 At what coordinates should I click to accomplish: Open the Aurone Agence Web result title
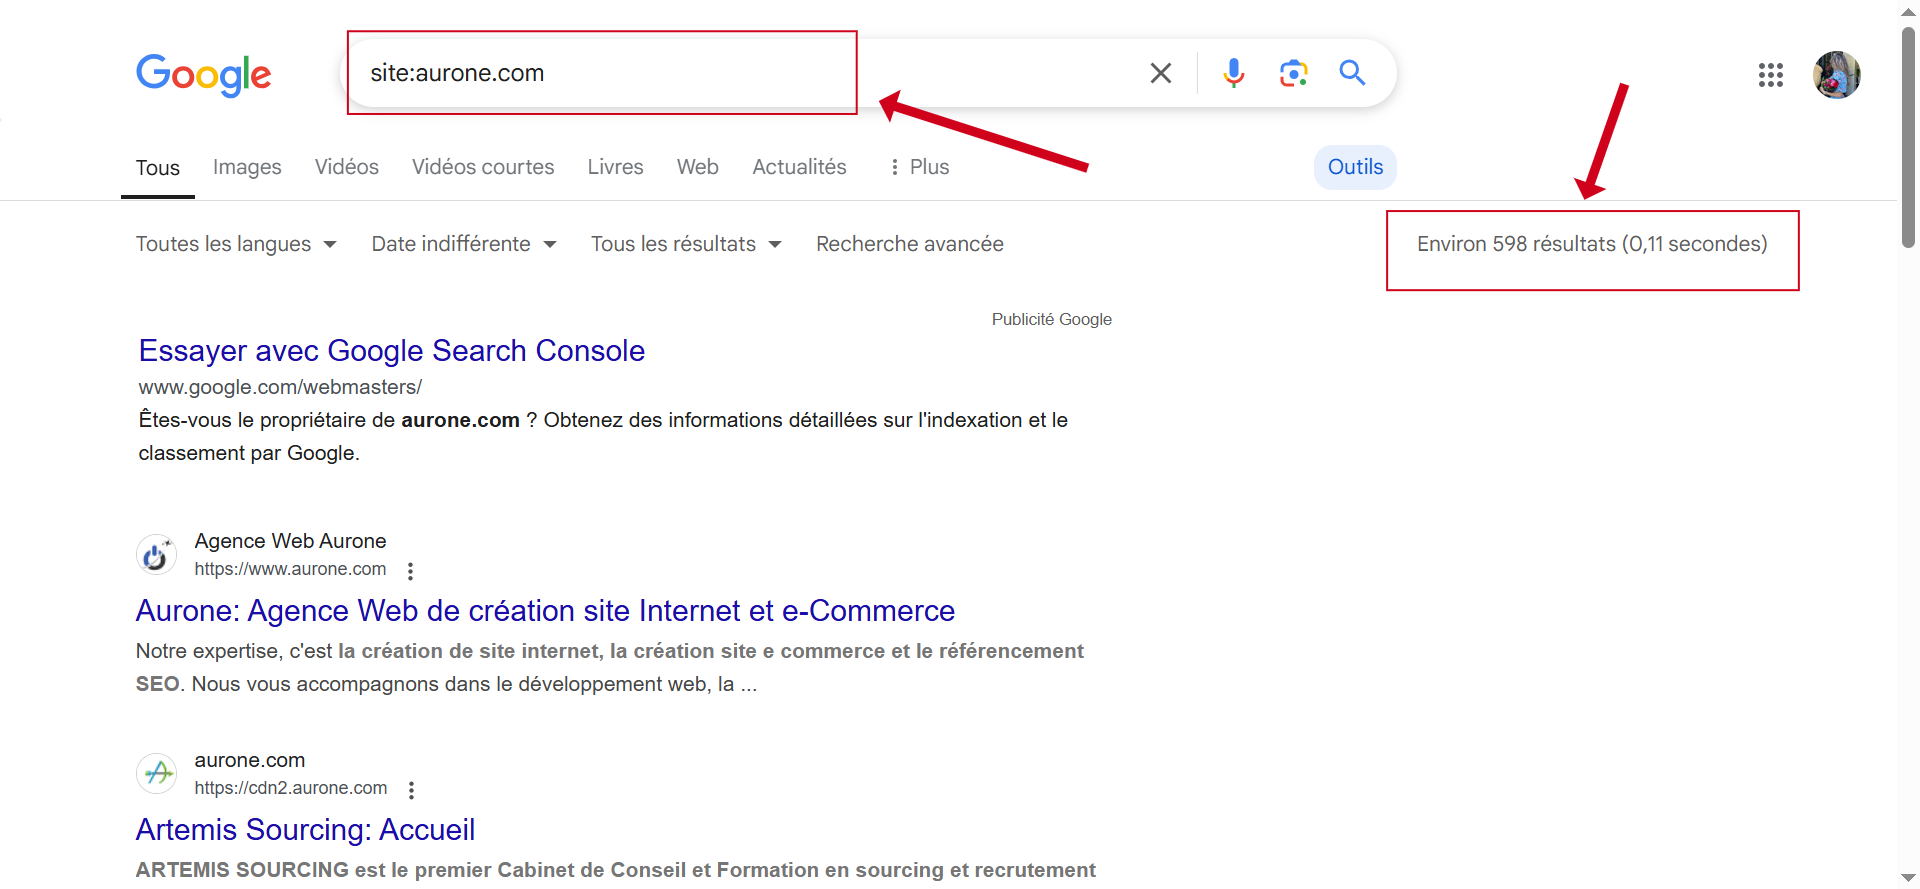pyautogui.click(x=545, y=611)
